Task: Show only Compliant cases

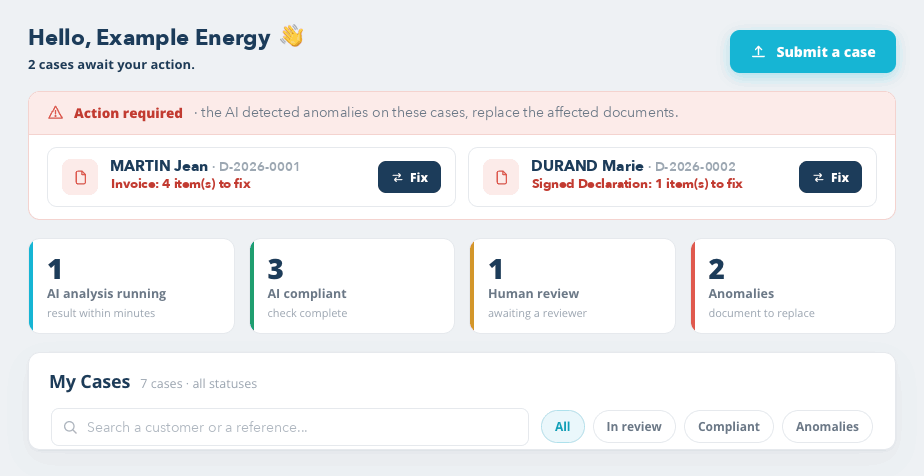Action: (729, 427)
